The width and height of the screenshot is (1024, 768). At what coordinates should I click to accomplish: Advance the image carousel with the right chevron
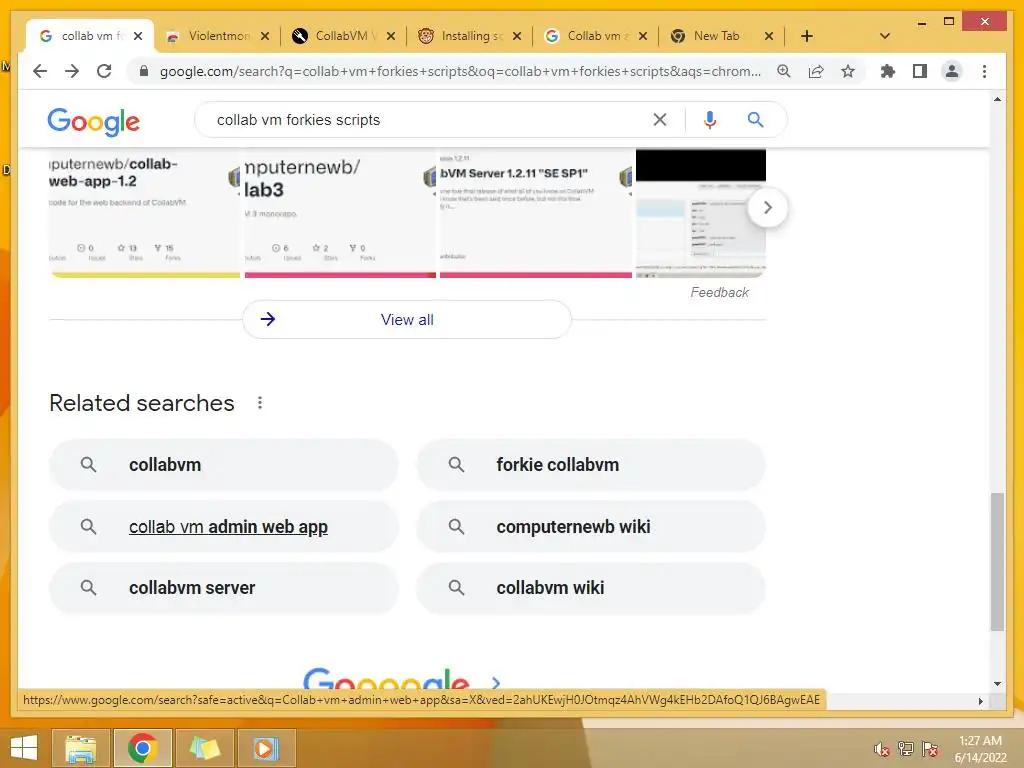[x=767, y=208]
